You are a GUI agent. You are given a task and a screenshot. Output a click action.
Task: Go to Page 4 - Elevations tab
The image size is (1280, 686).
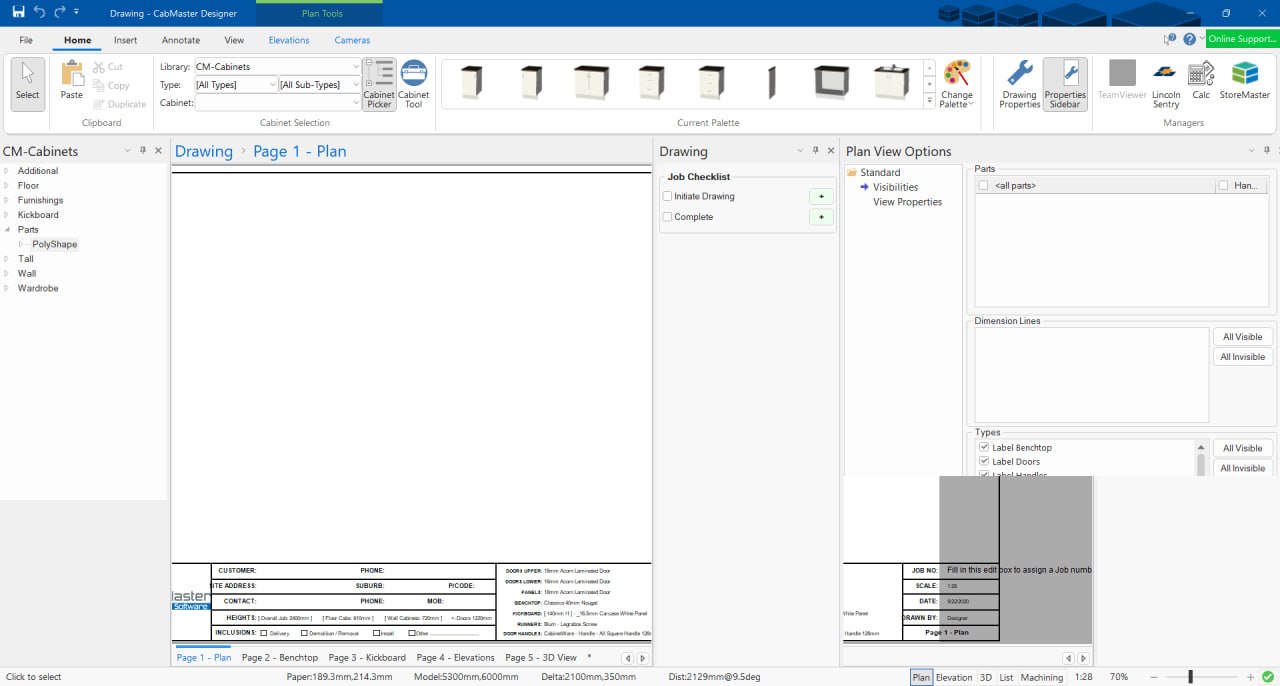[456, 658]
